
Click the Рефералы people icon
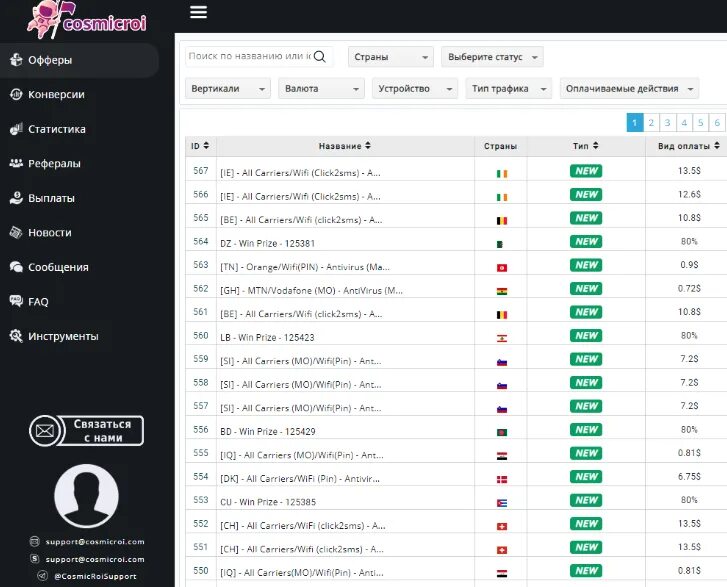point(16,163)
